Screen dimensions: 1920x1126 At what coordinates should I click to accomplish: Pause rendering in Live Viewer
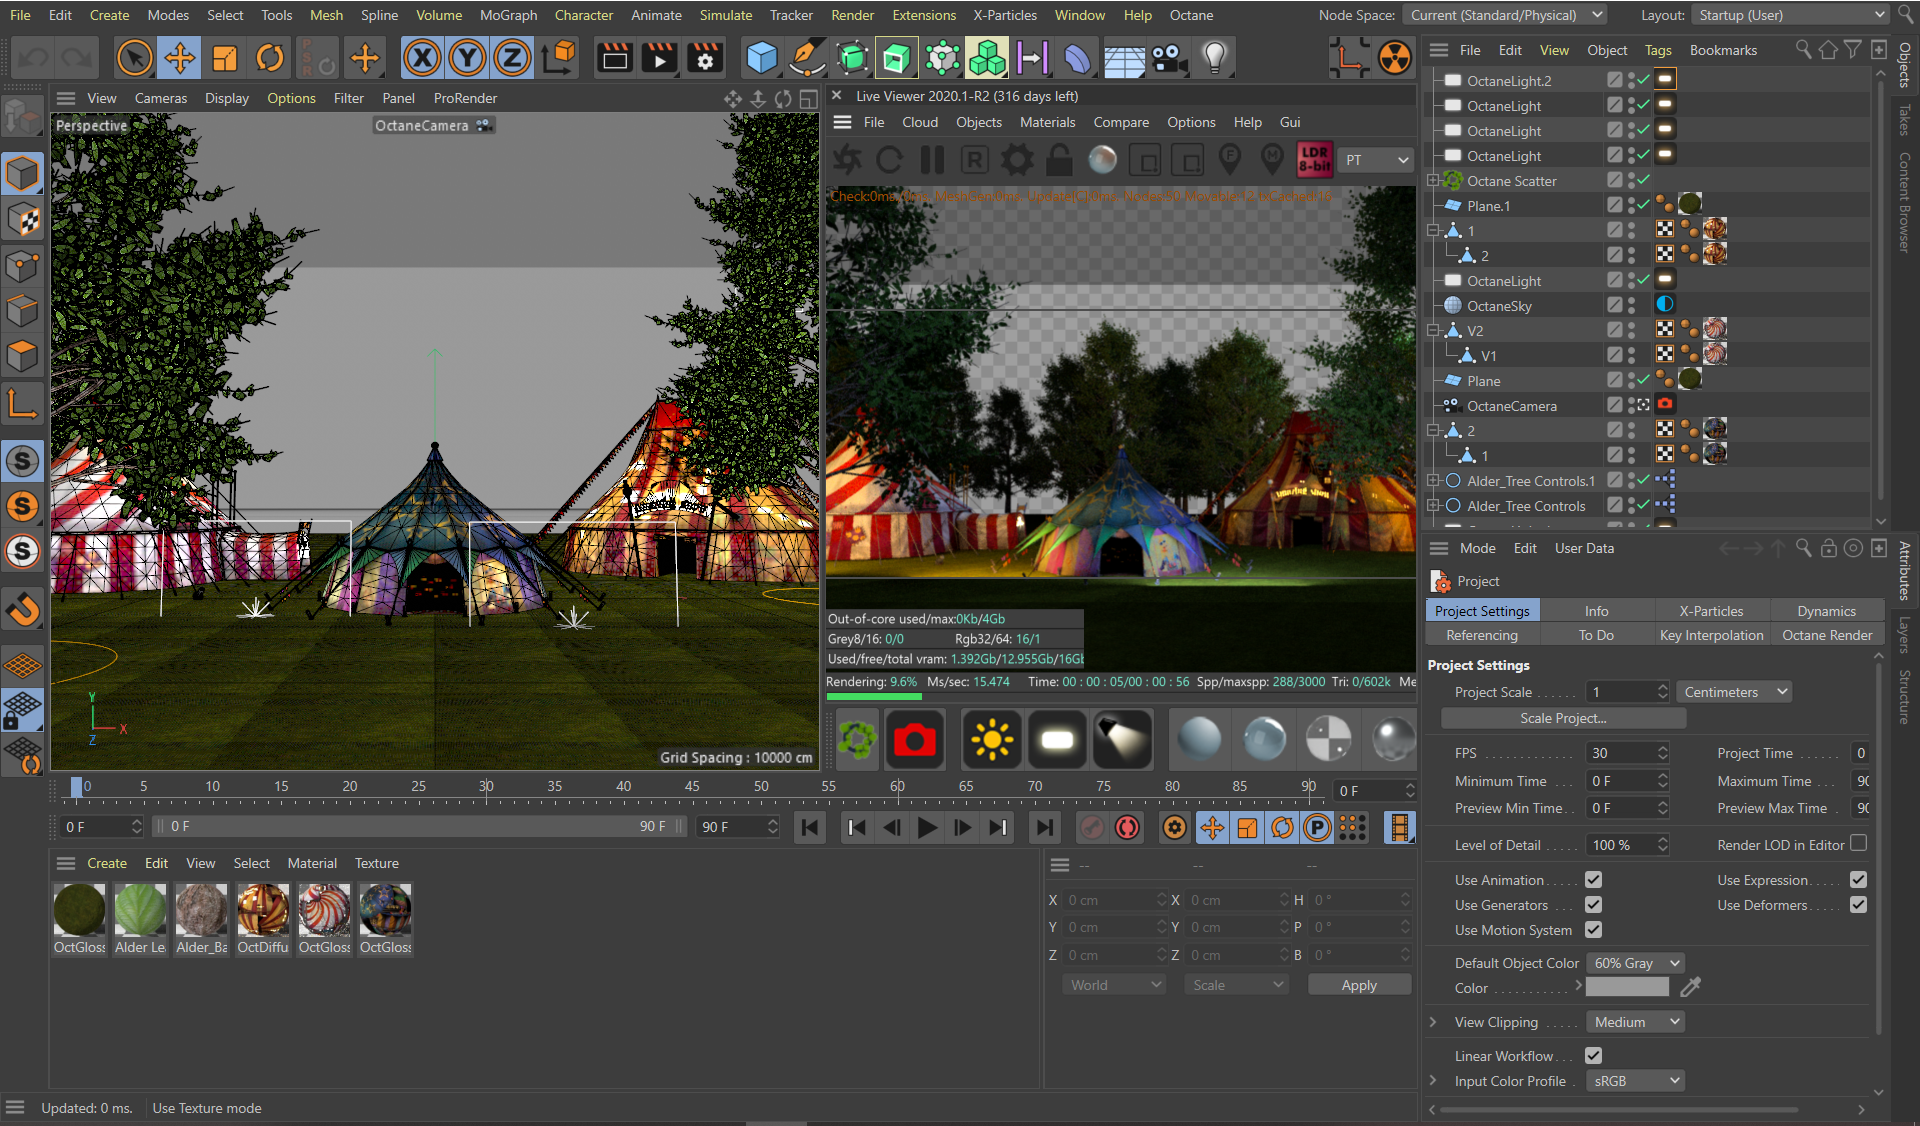pyautogui.click(x=932, y=160)
